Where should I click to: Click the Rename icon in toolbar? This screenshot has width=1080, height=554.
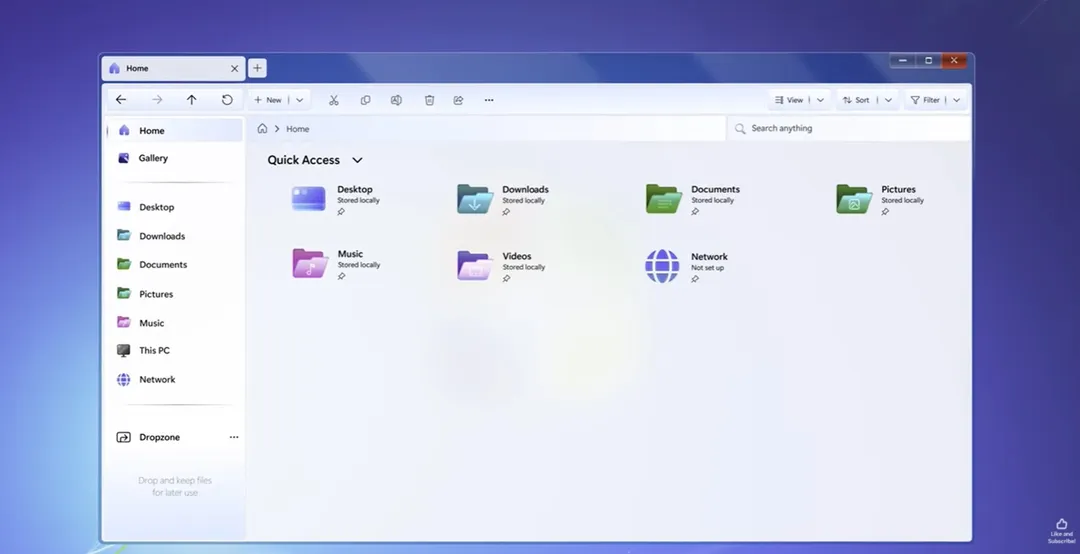[396, 100]
